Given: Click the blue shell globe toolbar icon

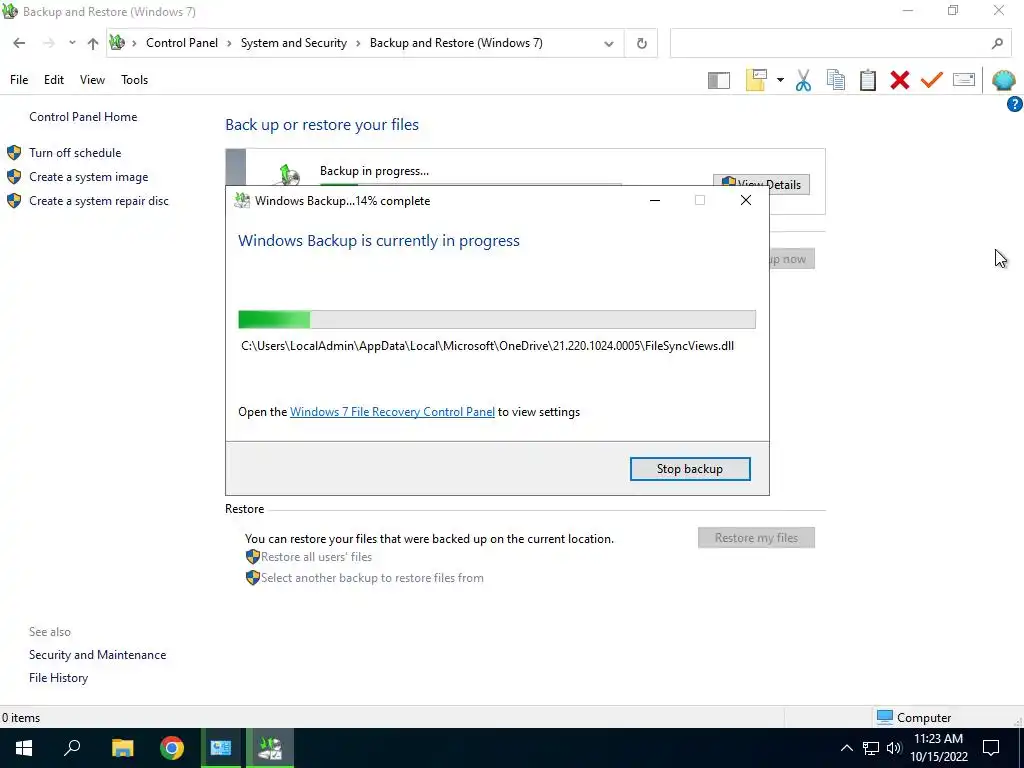Looking at the screenshot, I should [1003, 80].
